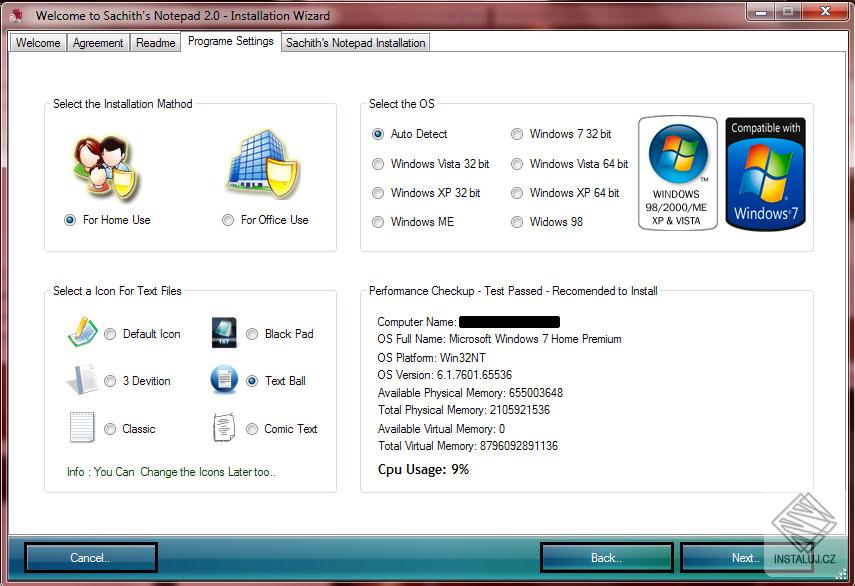
Task: Click the Text Ball blue icon
Action: 224,379
